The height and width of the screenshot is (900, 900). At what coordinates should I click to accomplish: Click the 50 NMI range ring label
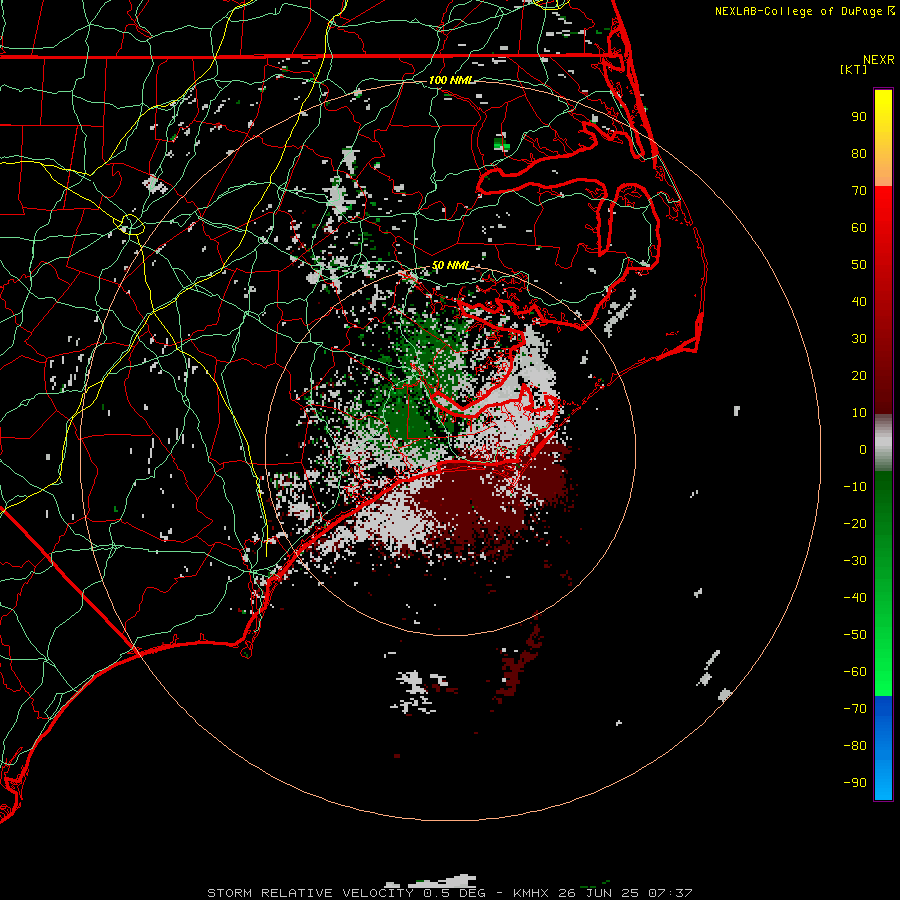(x=451, y=265)
